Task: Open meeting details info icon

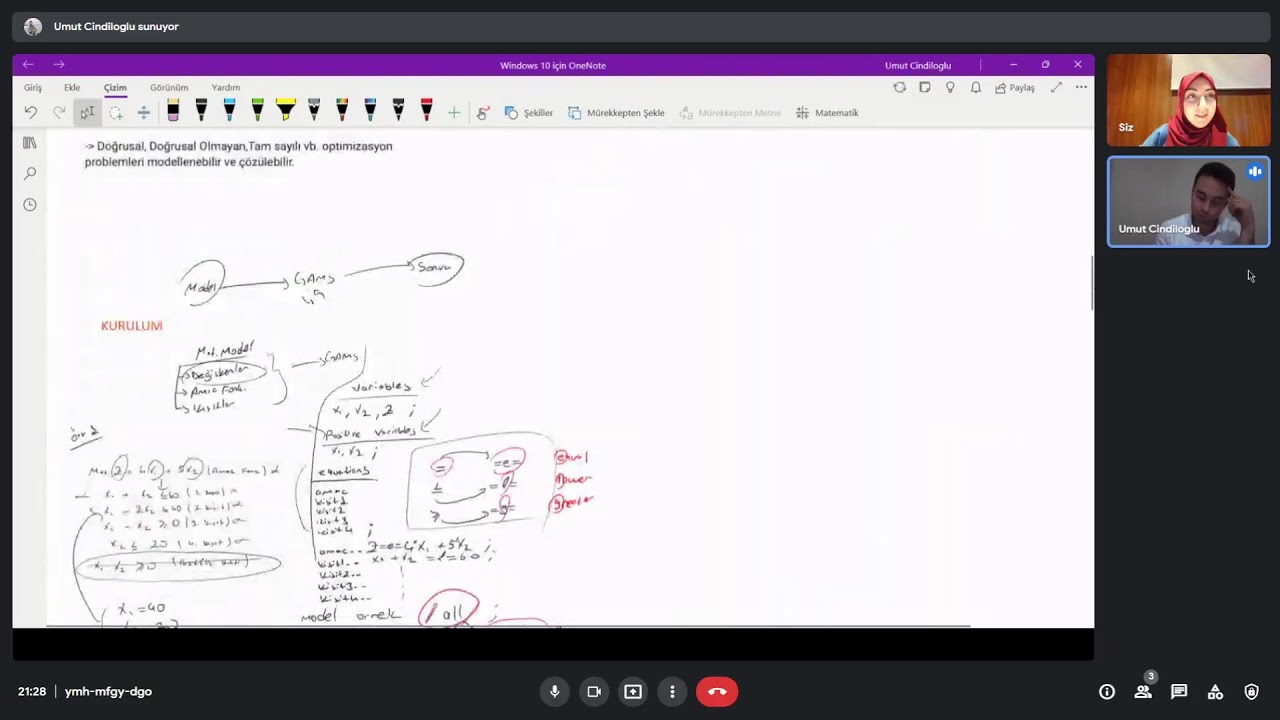Action: point(1107,691)
